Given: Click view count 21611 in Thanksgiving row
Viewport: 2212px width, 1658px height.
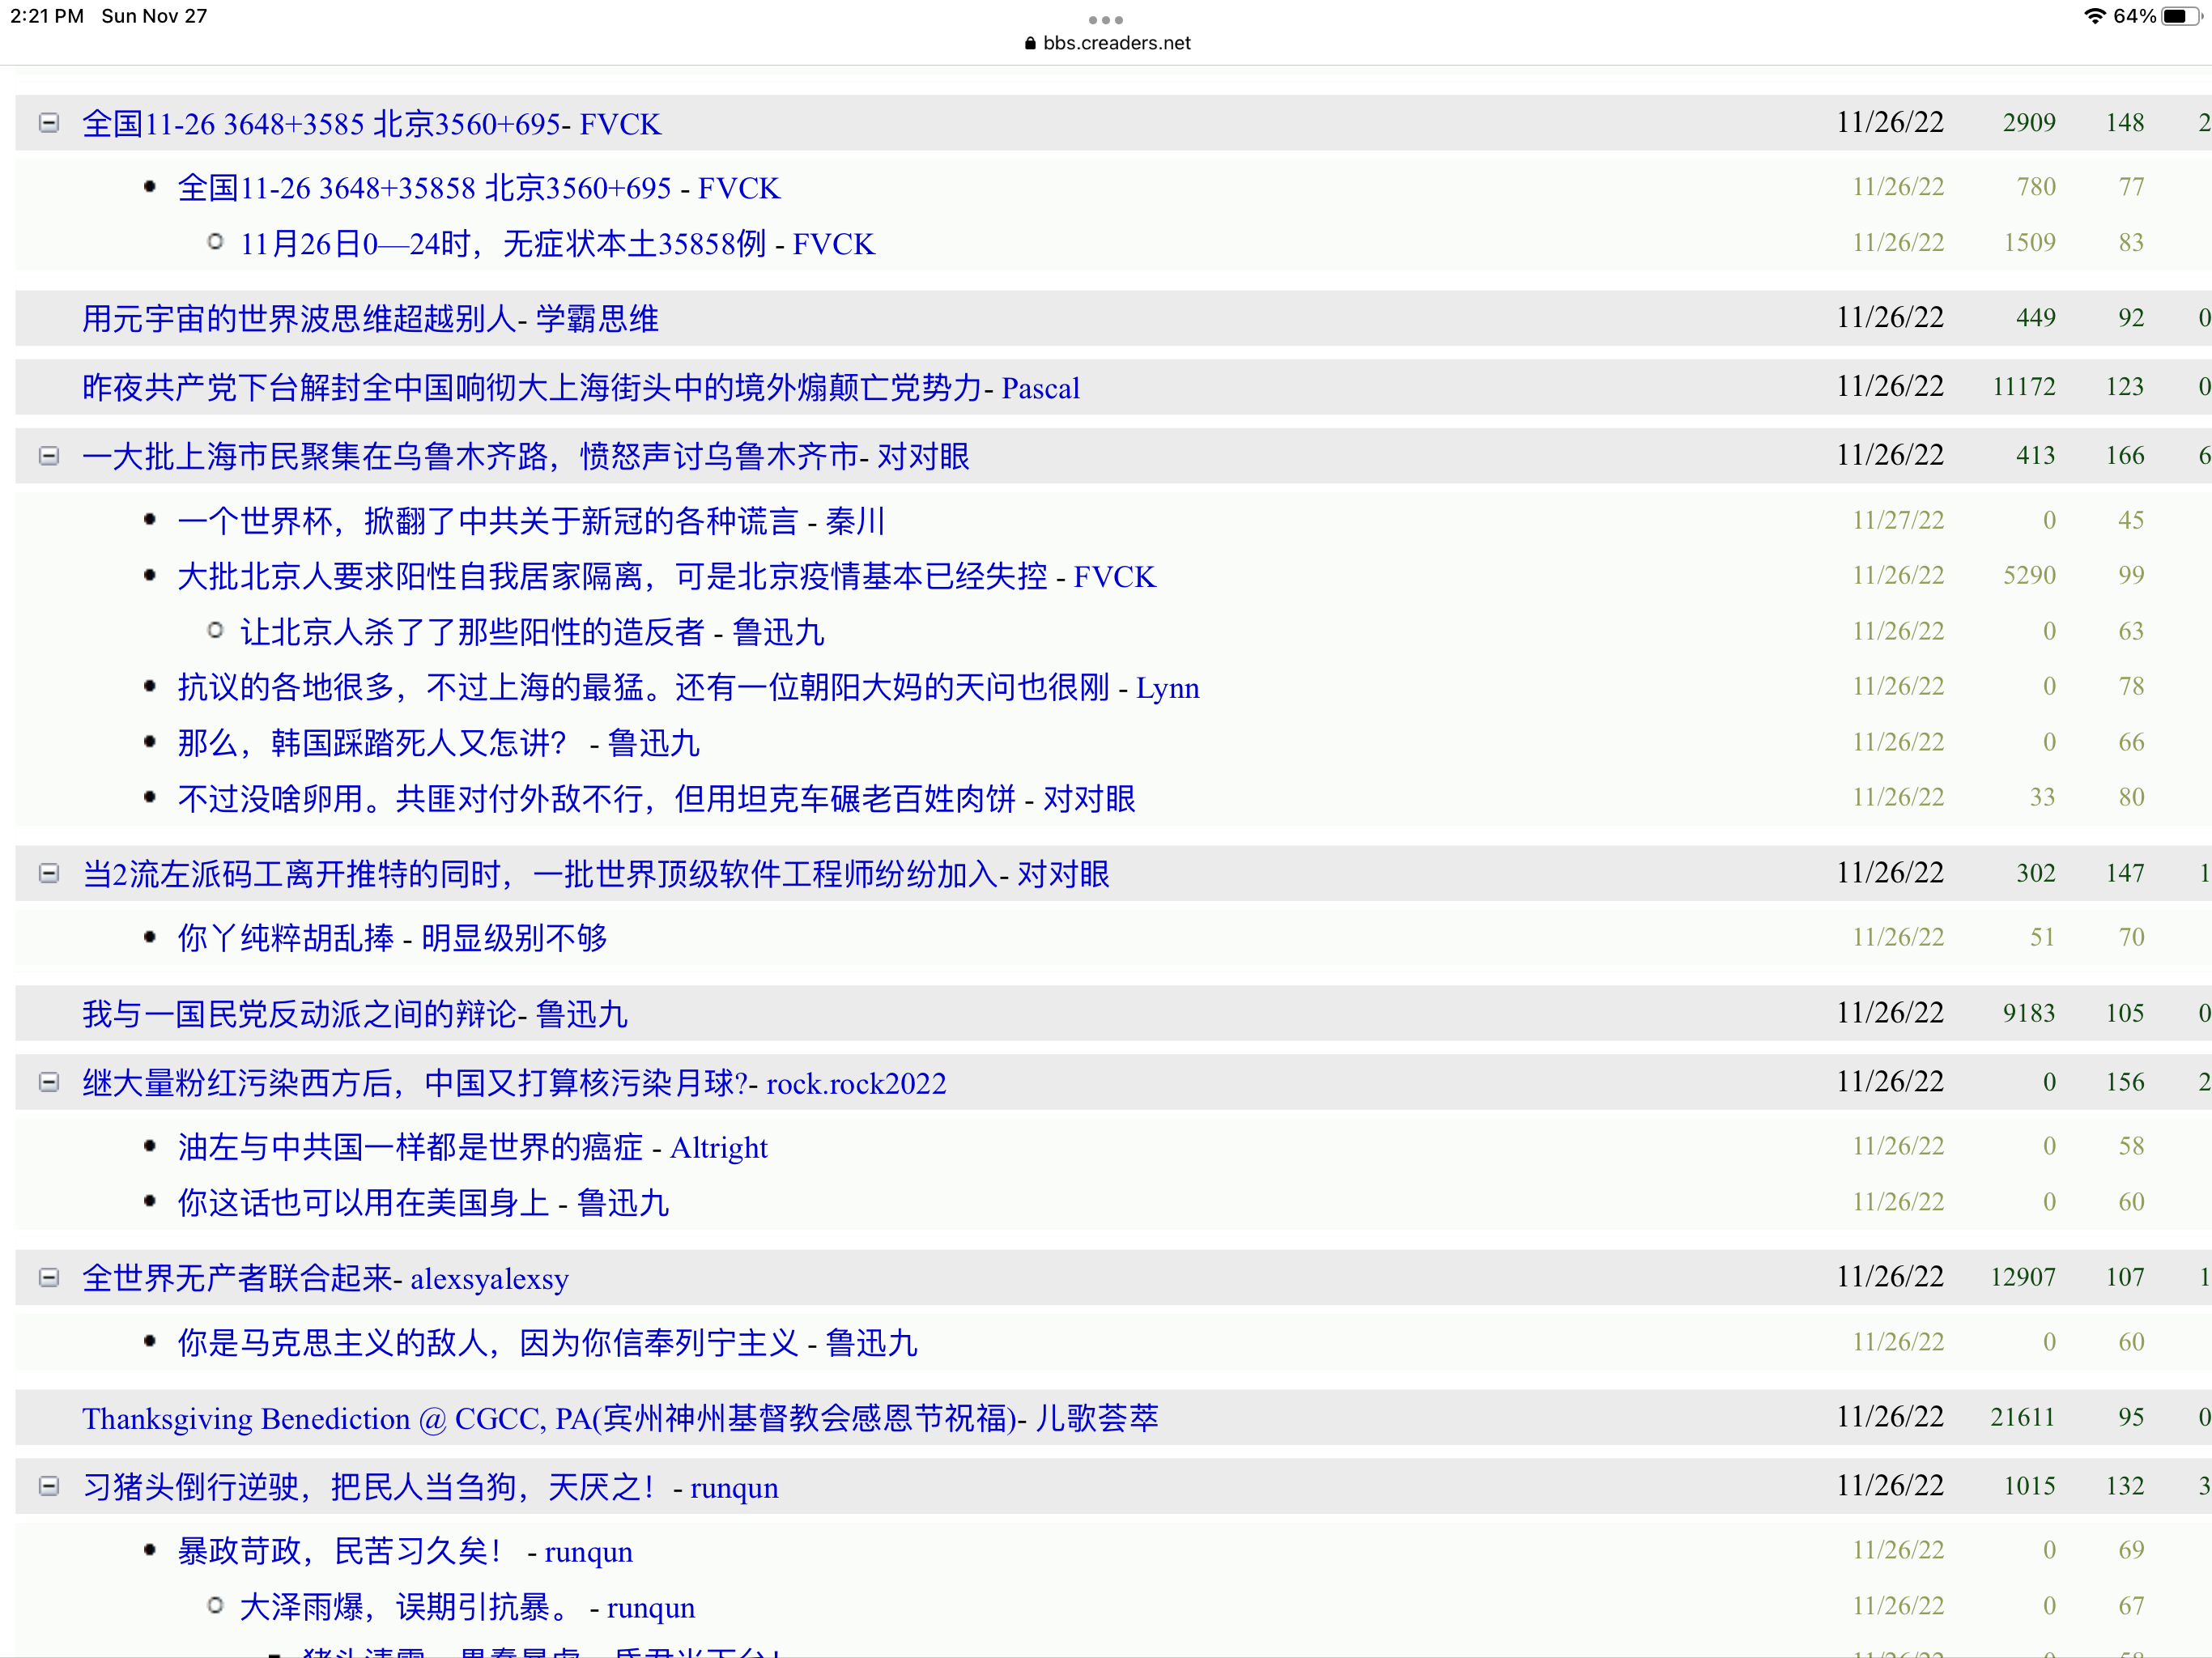Looking at the screenshot, I should (x=2023, y=1418).
